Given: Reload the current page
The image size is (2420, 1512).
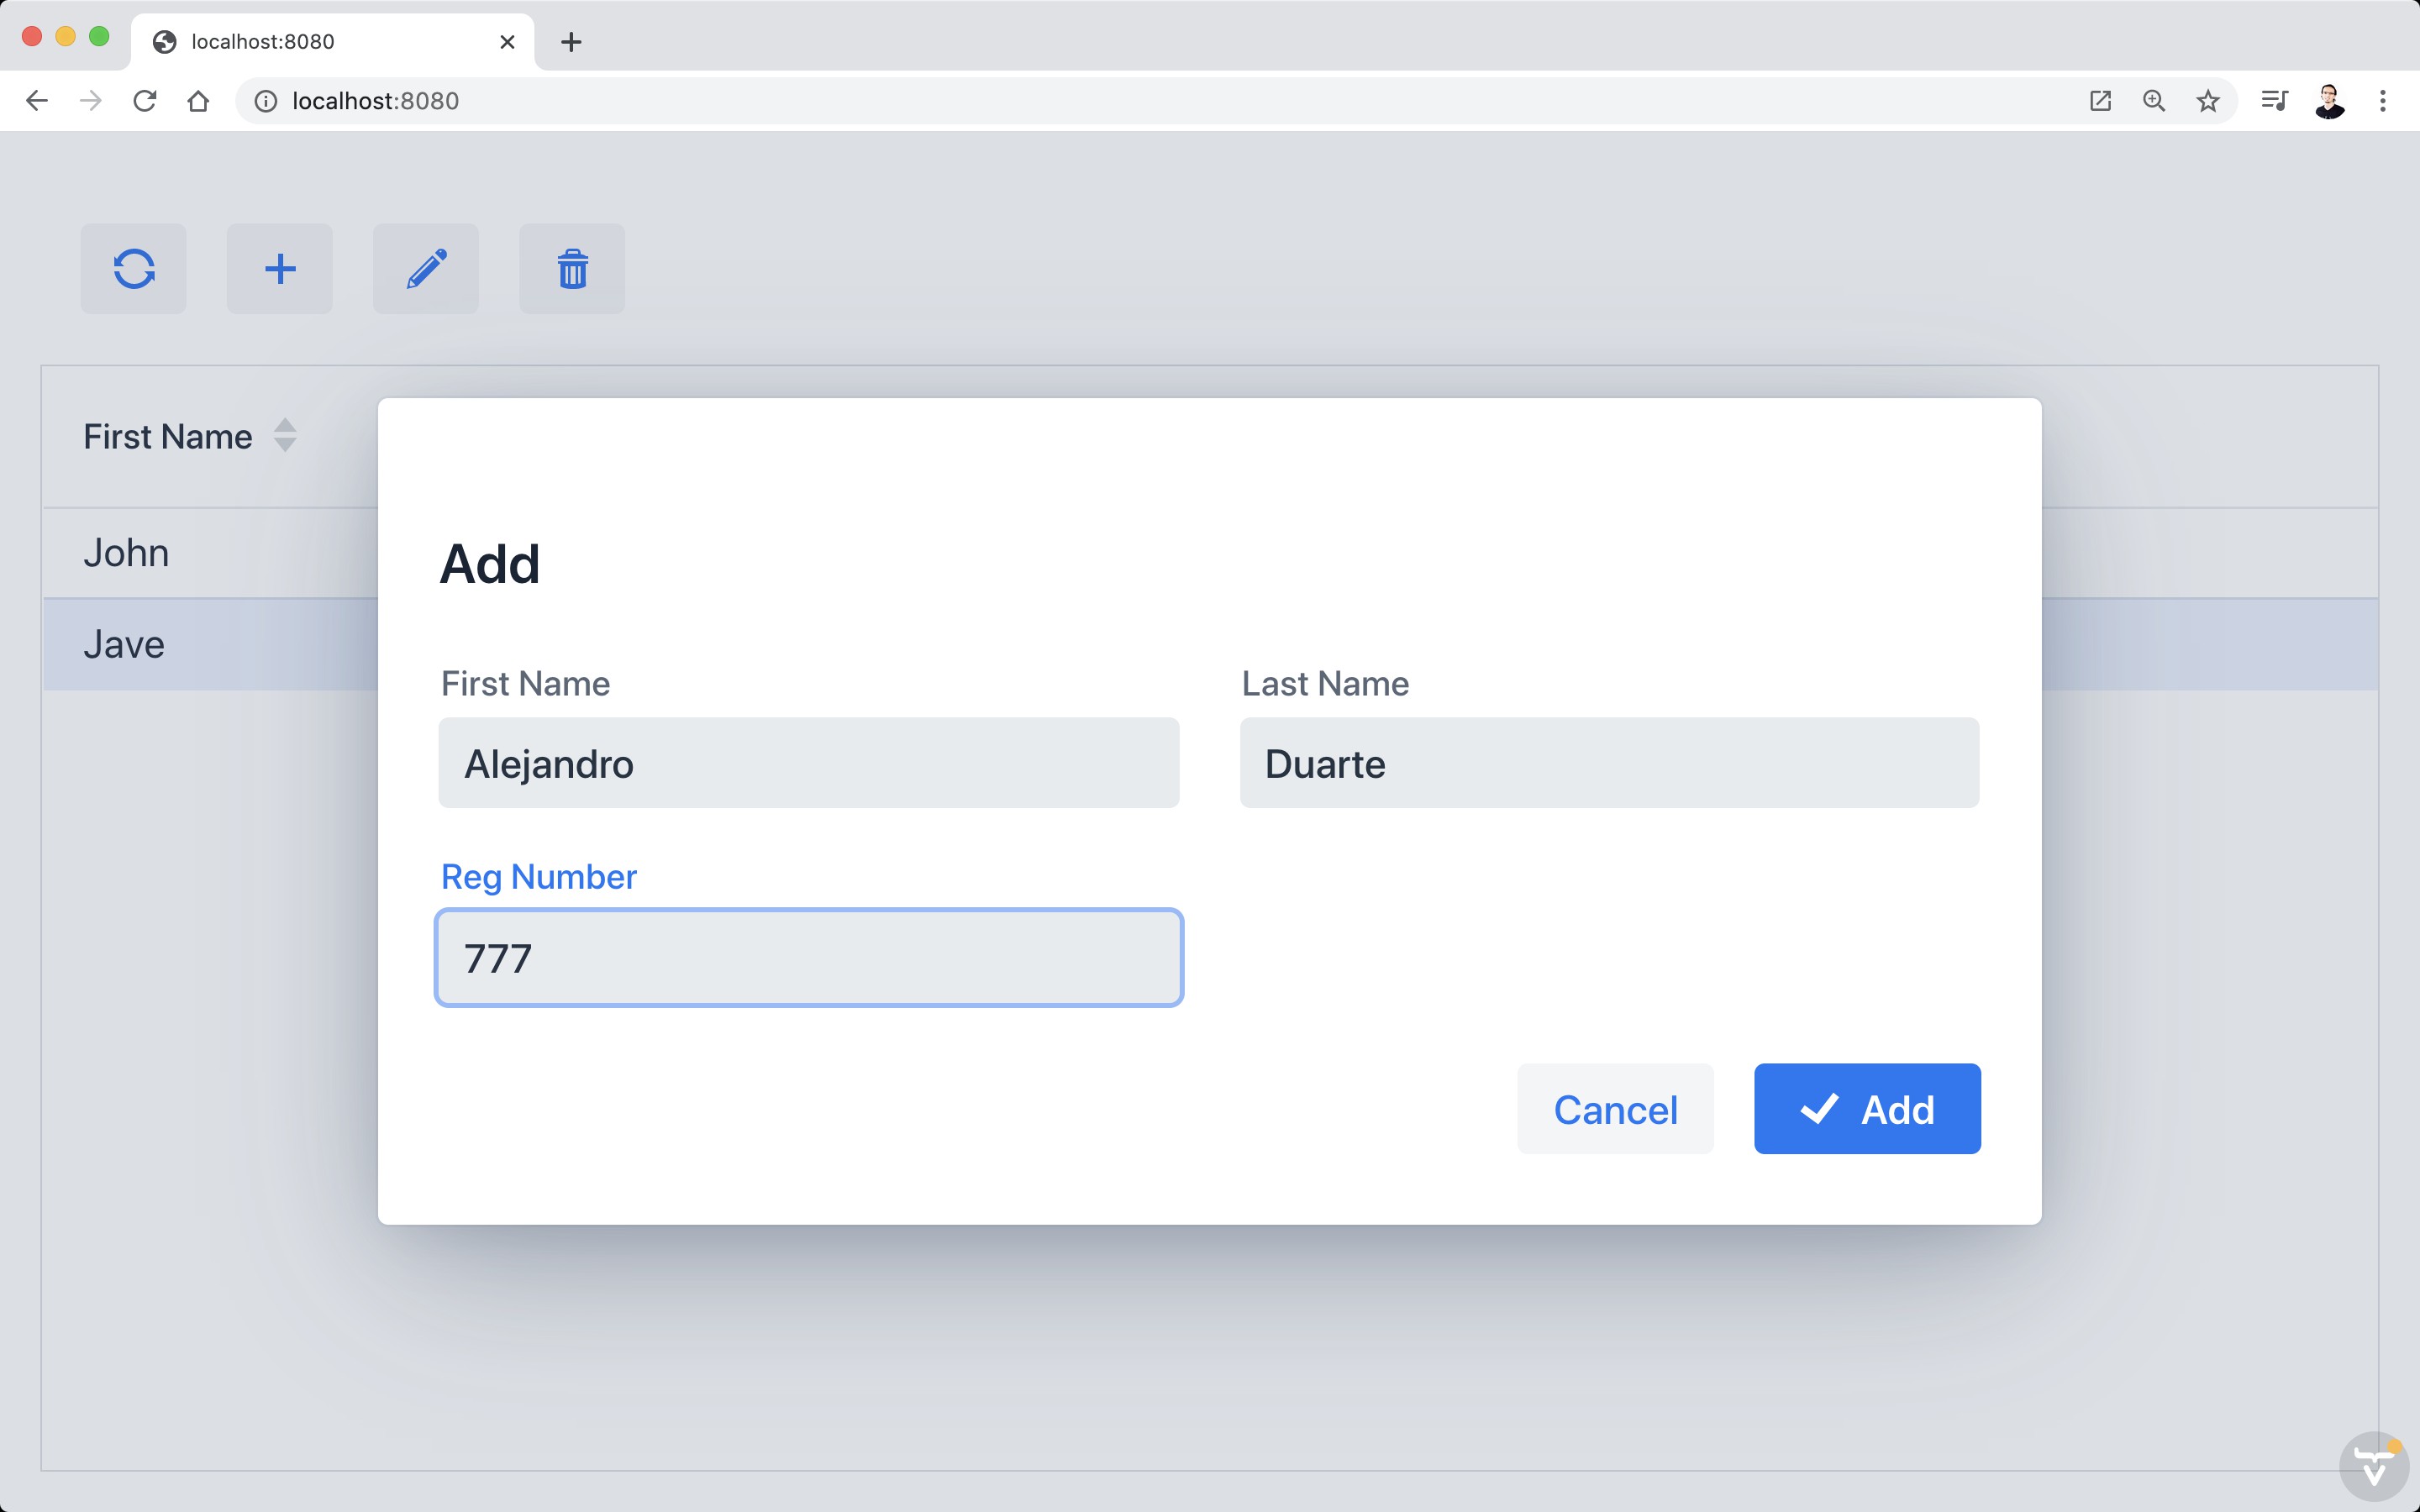Looking at the screenshot, I should pos(145,100).
